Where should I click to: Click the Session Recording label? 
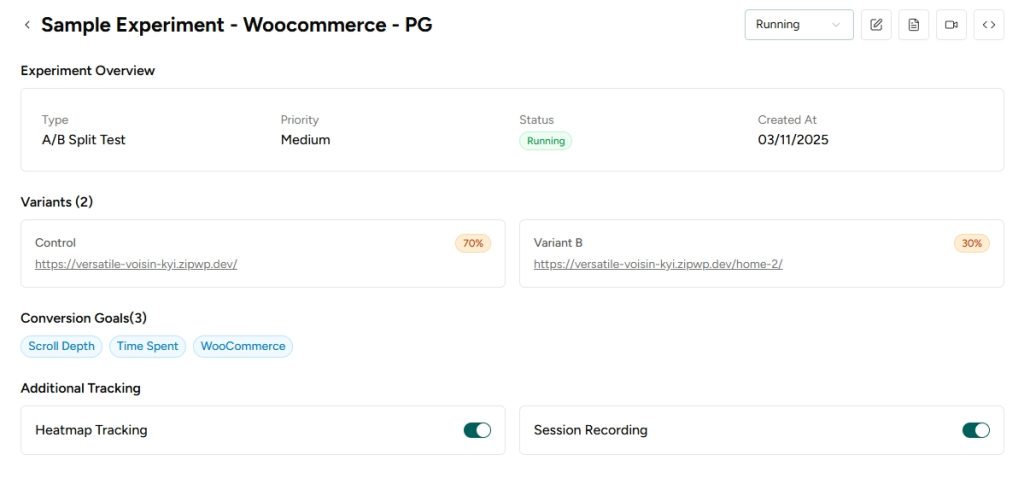[590, 430]
